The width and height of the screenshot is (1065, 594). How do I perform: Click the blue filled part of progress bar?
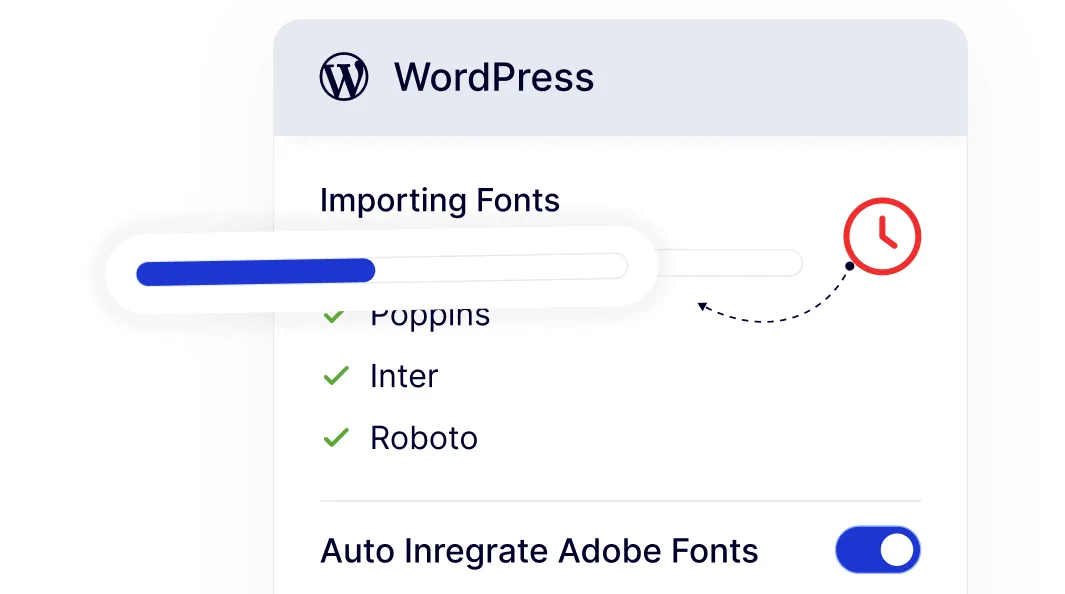click(x=255, y=271)
